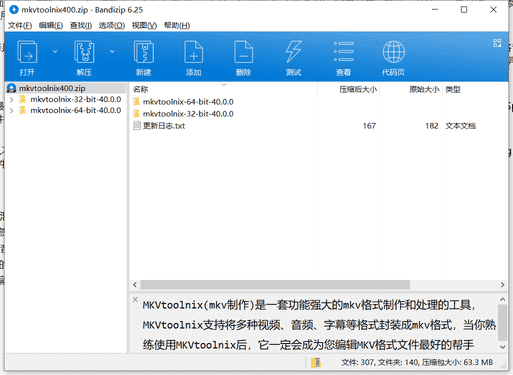
Task: Click the Bandizip logo in title bar
Action: tap(14, 10)
